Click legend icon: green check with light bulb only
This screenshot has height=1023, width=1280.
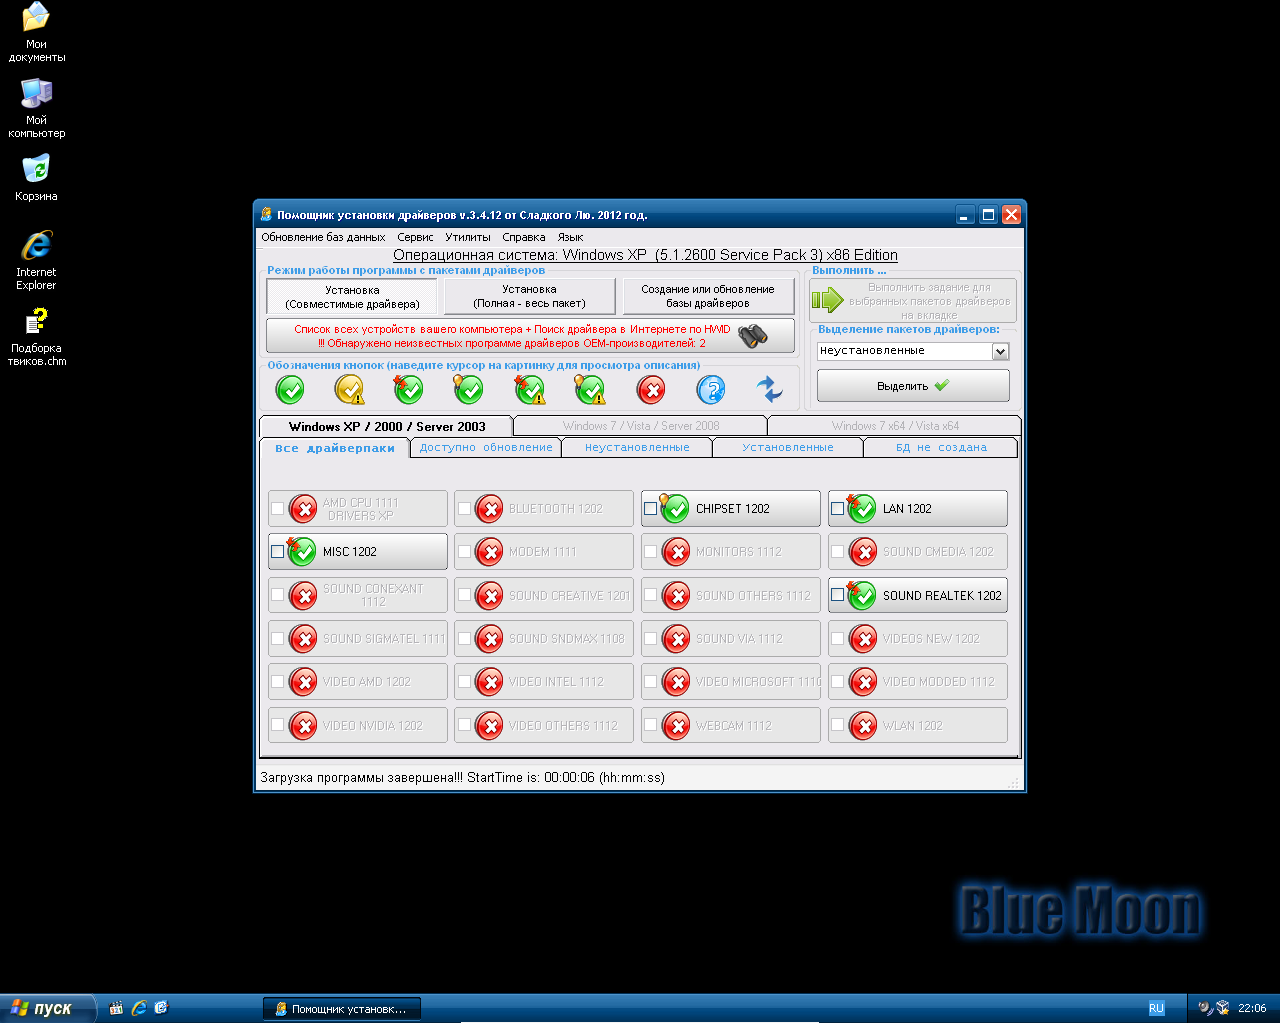click(468, 389)
